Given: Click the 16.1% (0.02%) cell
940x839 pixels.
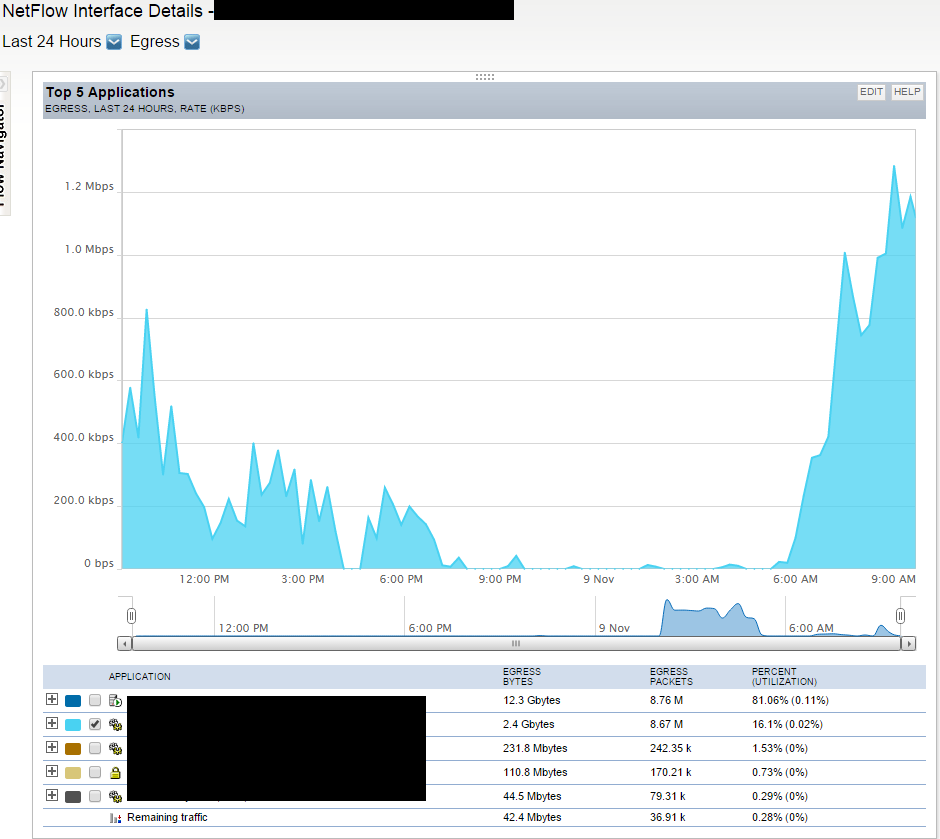Looking at the screenshot, I should pos(787,724).
